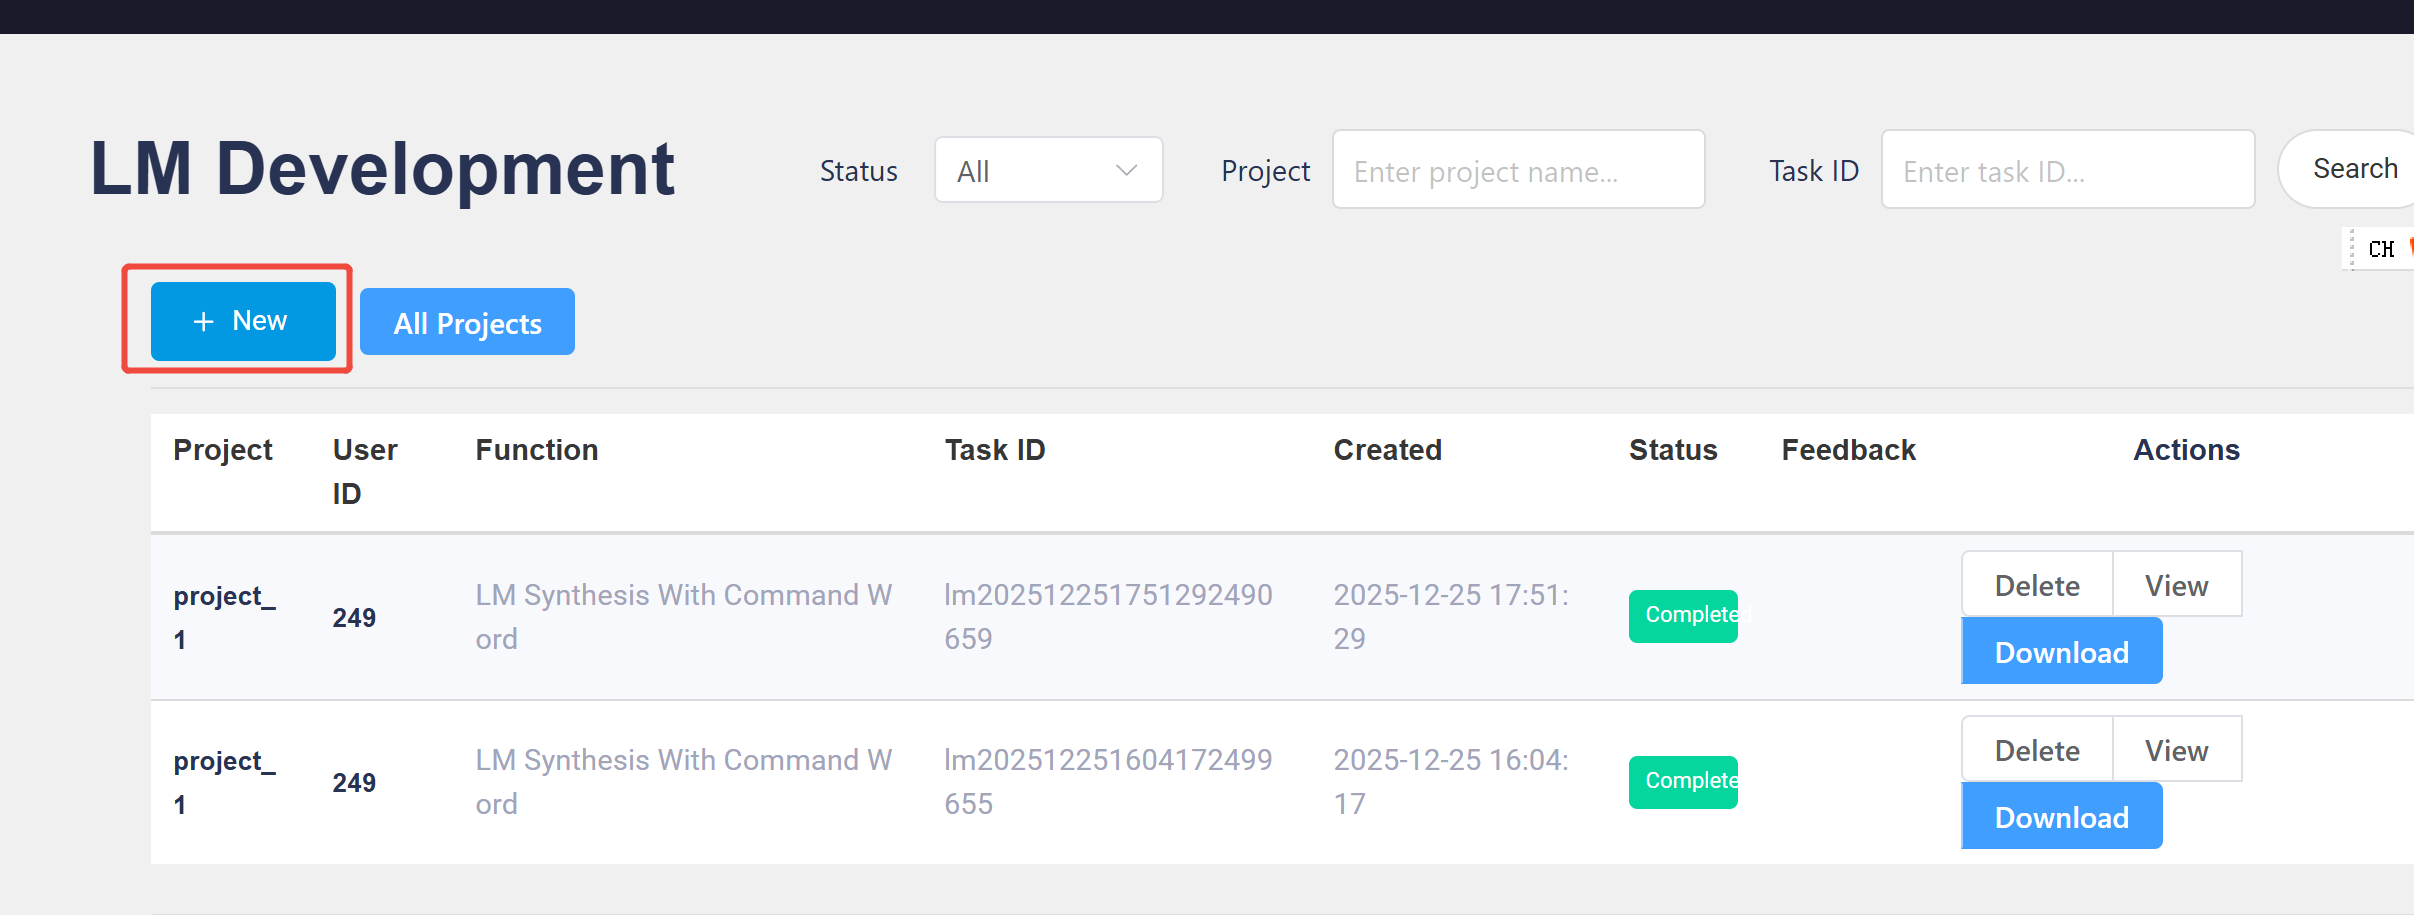Delete the task created at 17:51
The height and width of the screenshot is (915, 2414).
coord(2036,585)
